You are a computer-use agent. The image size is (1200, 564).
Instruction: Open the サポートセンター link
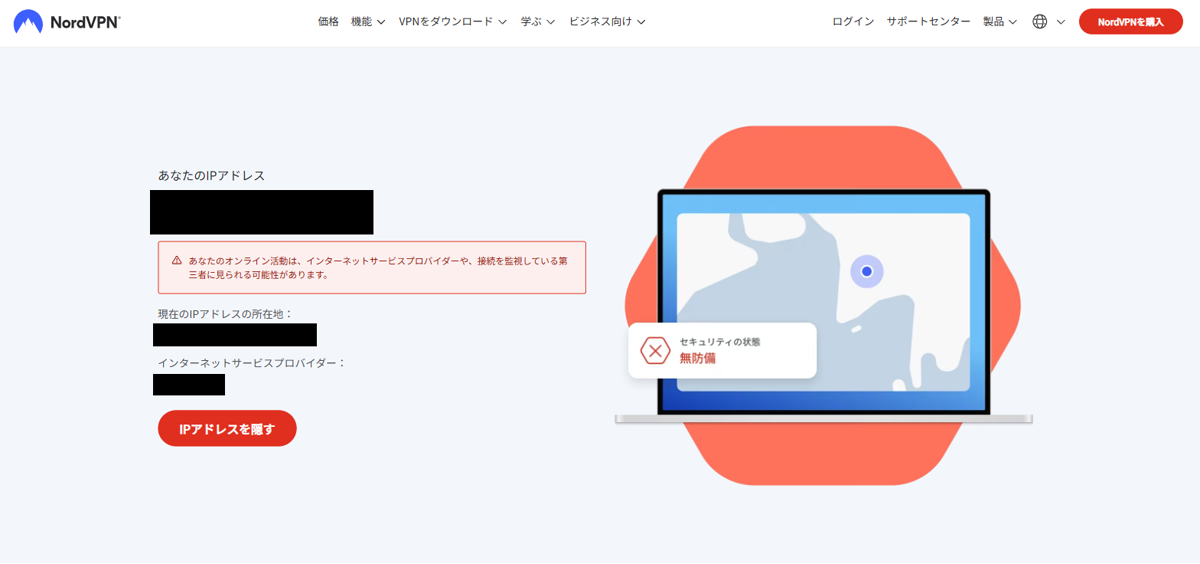click(x=928, y=21)
